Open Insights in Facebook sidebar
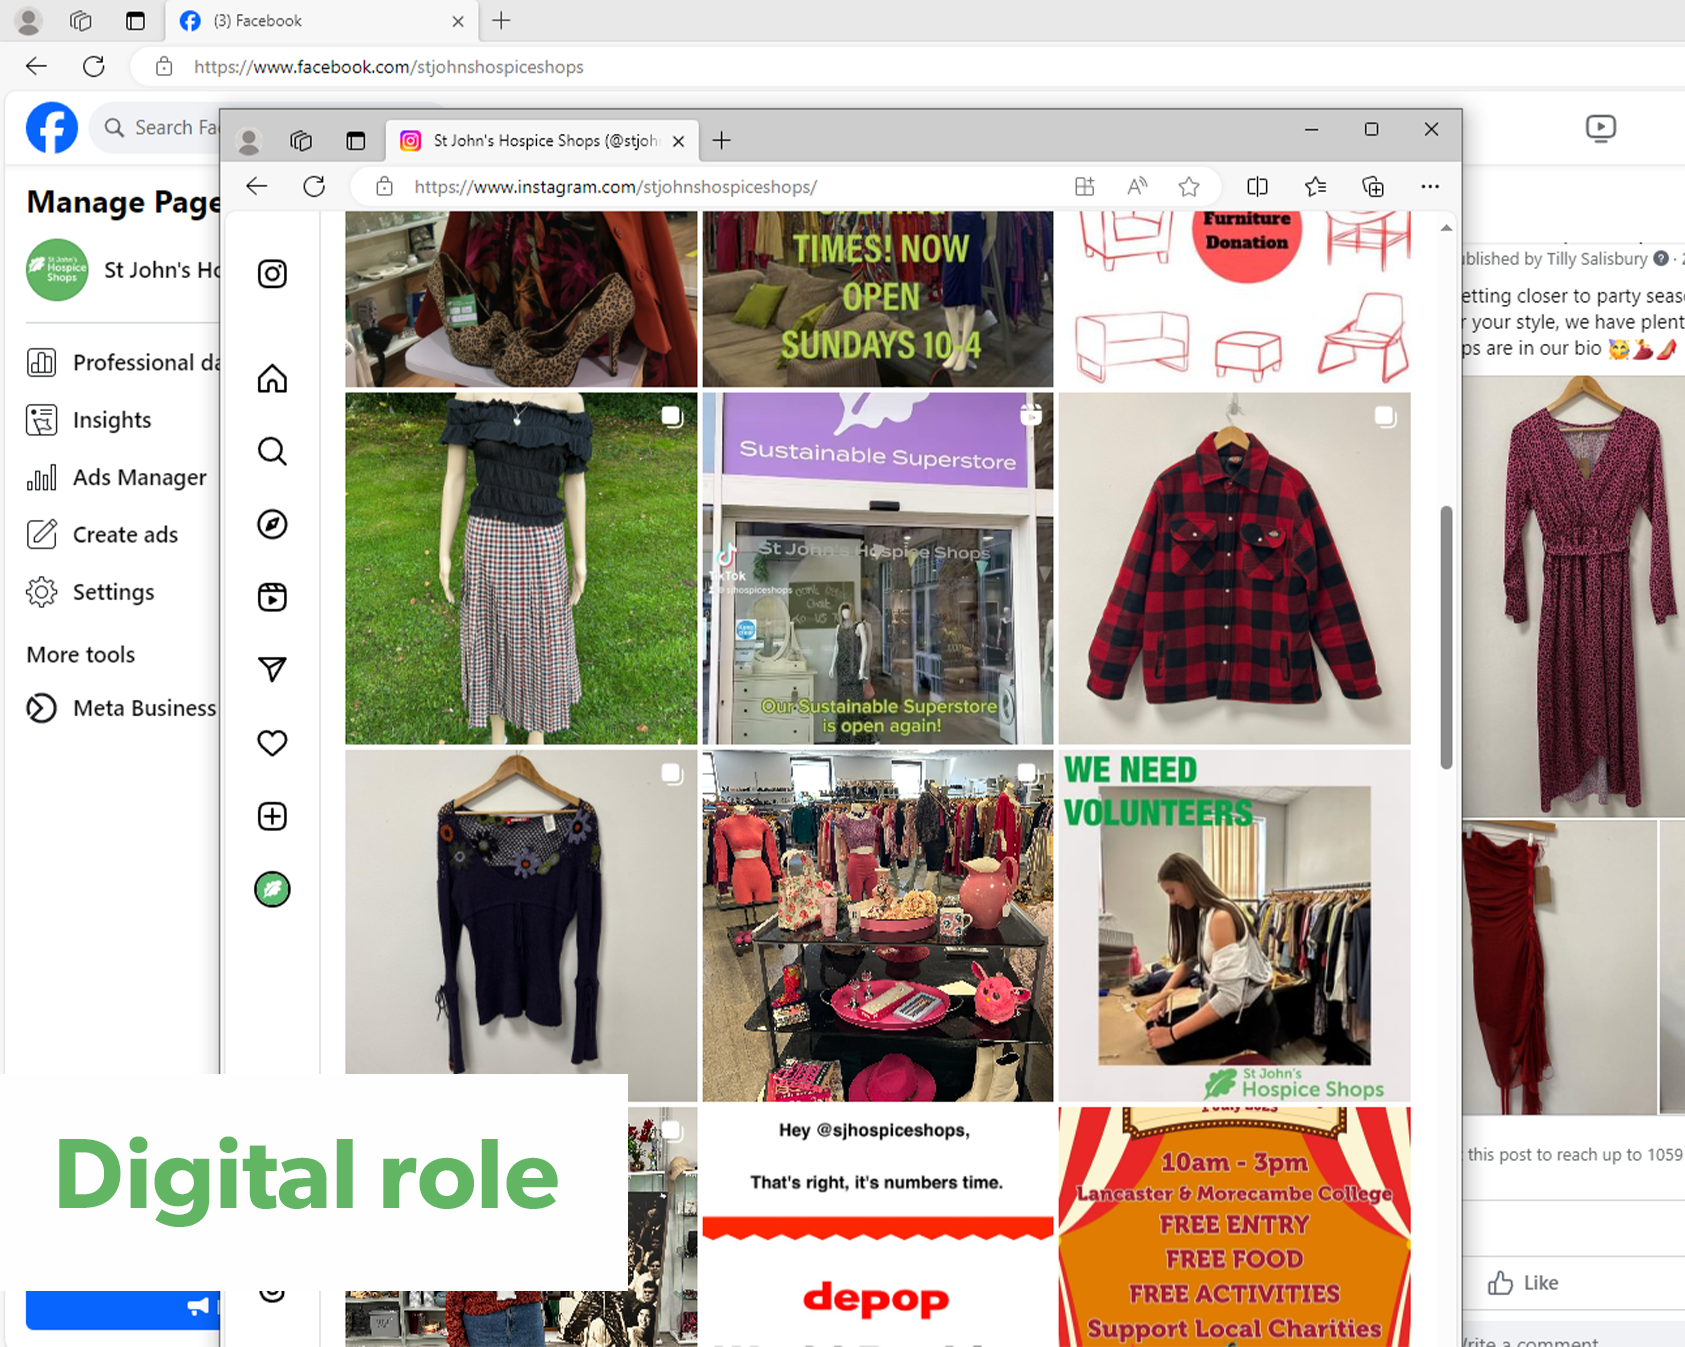This screenshot has height=1347, width=1685. point(90,420)
